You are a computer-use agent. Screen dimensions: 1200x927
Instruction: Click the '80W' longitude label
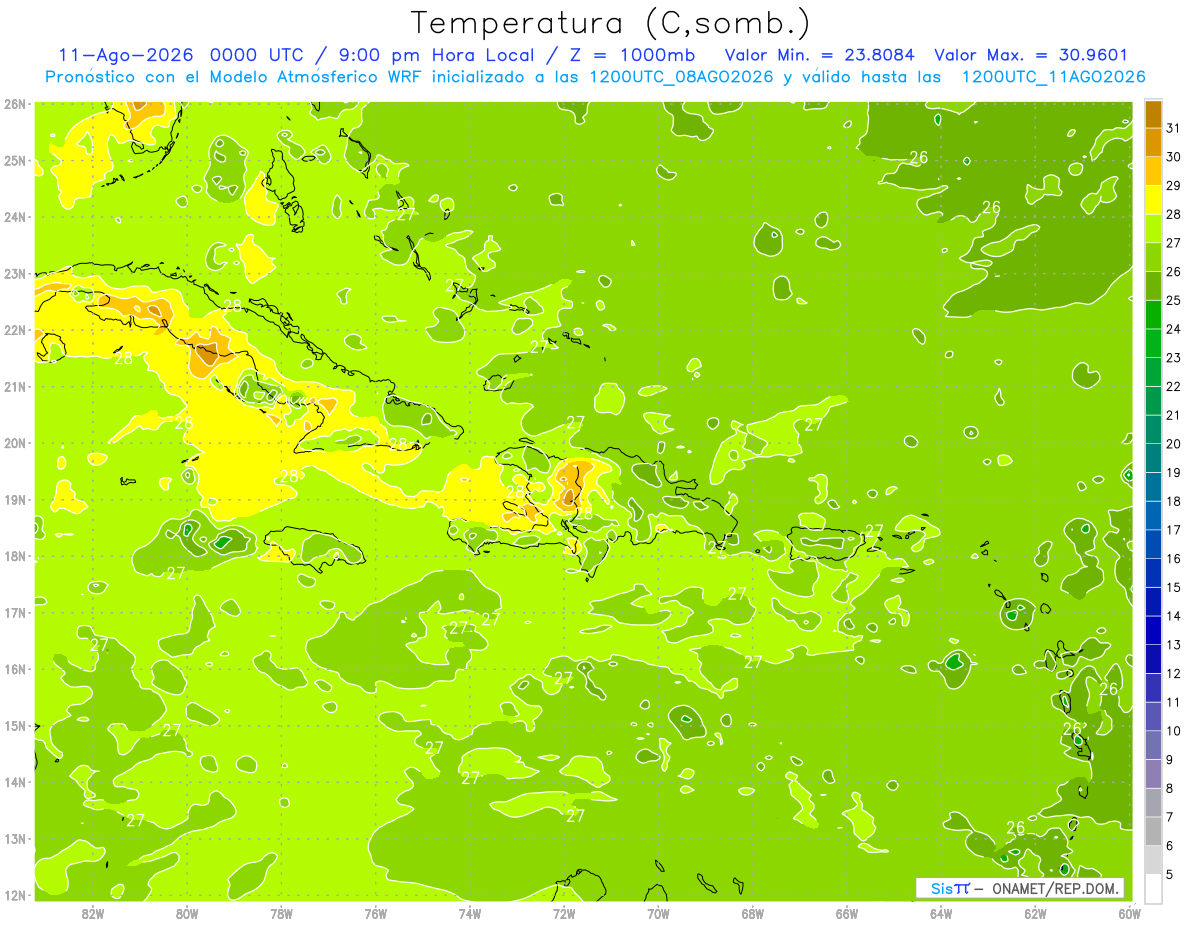[187, 913]
